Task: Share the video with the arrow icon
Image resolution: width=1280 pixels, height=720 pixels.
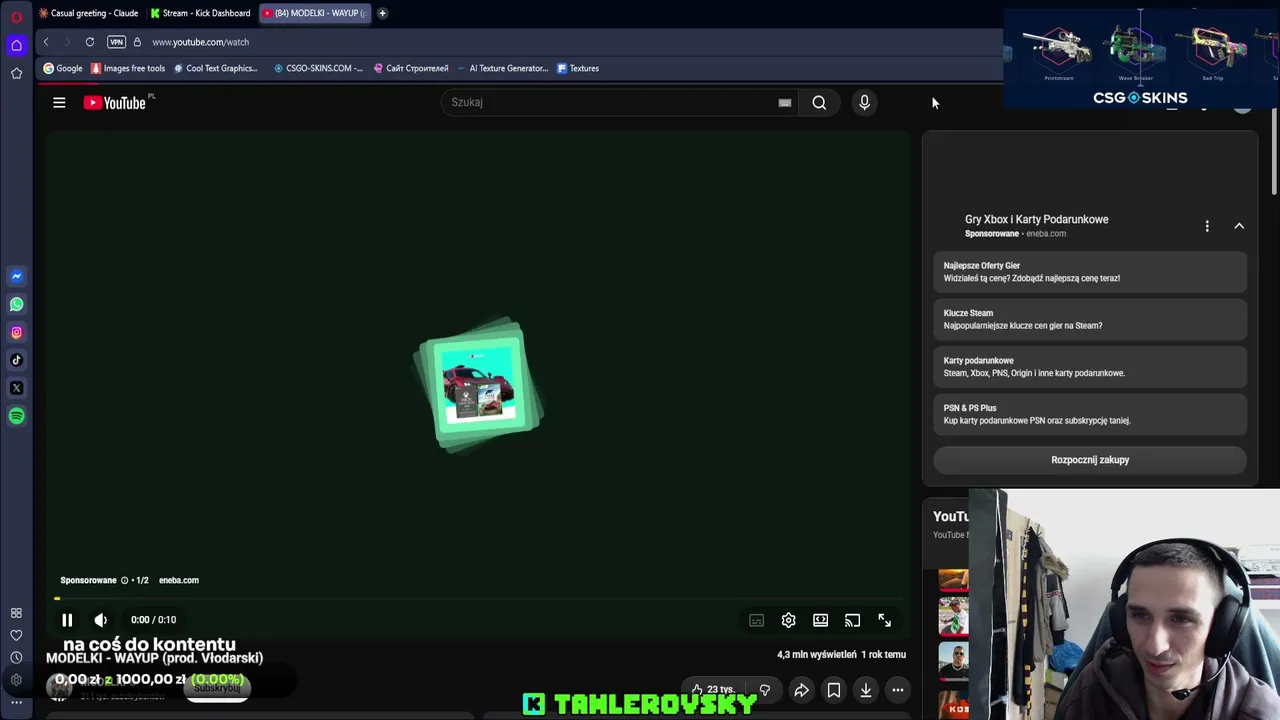Action: click(x=802, y=690)
